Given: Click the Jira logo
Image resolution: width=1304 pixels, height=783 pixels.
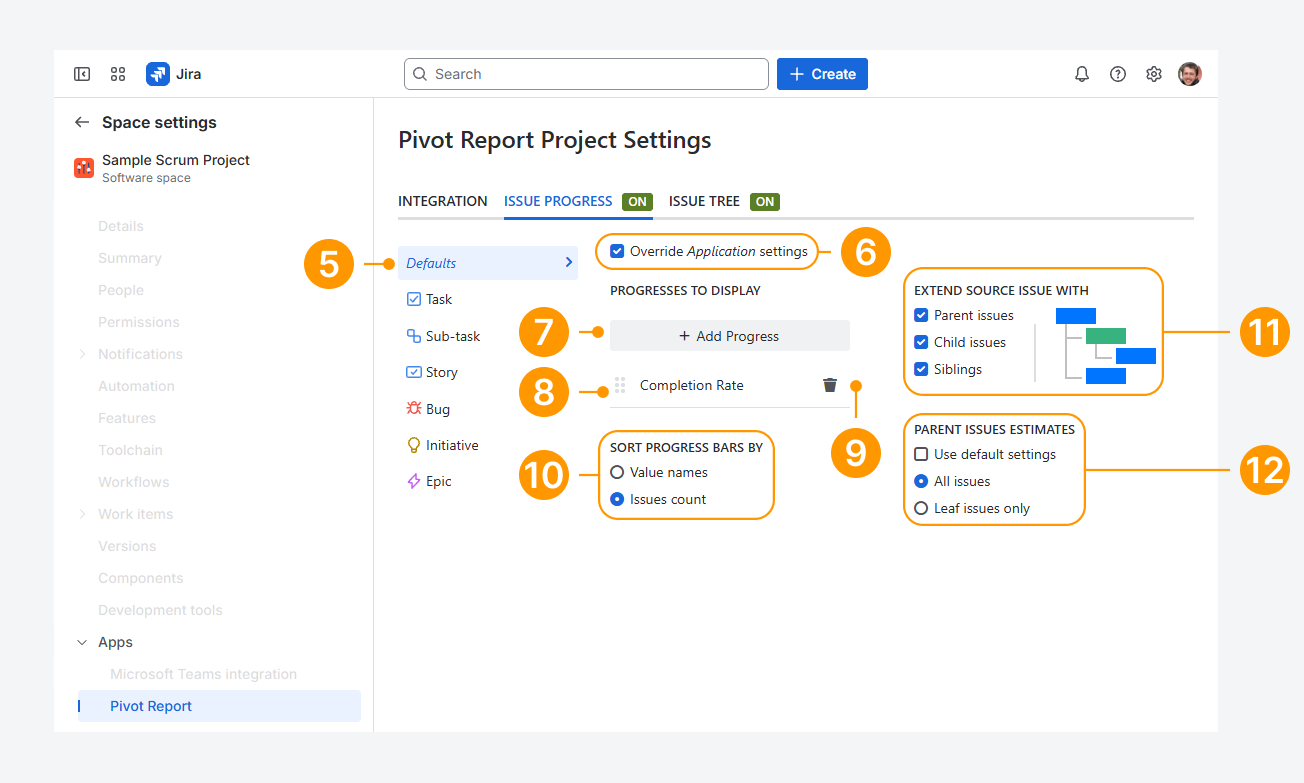Looking at the screenshot, I should 158,74.
